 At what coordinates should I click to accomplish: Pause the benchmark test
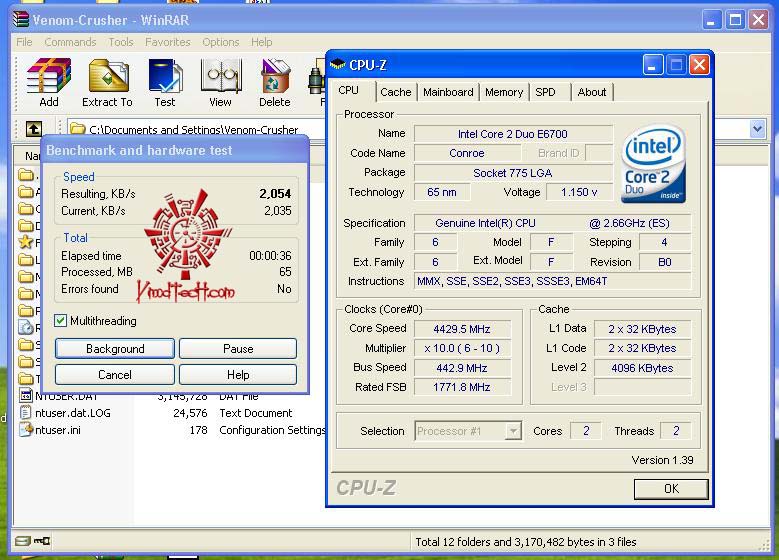[238, 348]
